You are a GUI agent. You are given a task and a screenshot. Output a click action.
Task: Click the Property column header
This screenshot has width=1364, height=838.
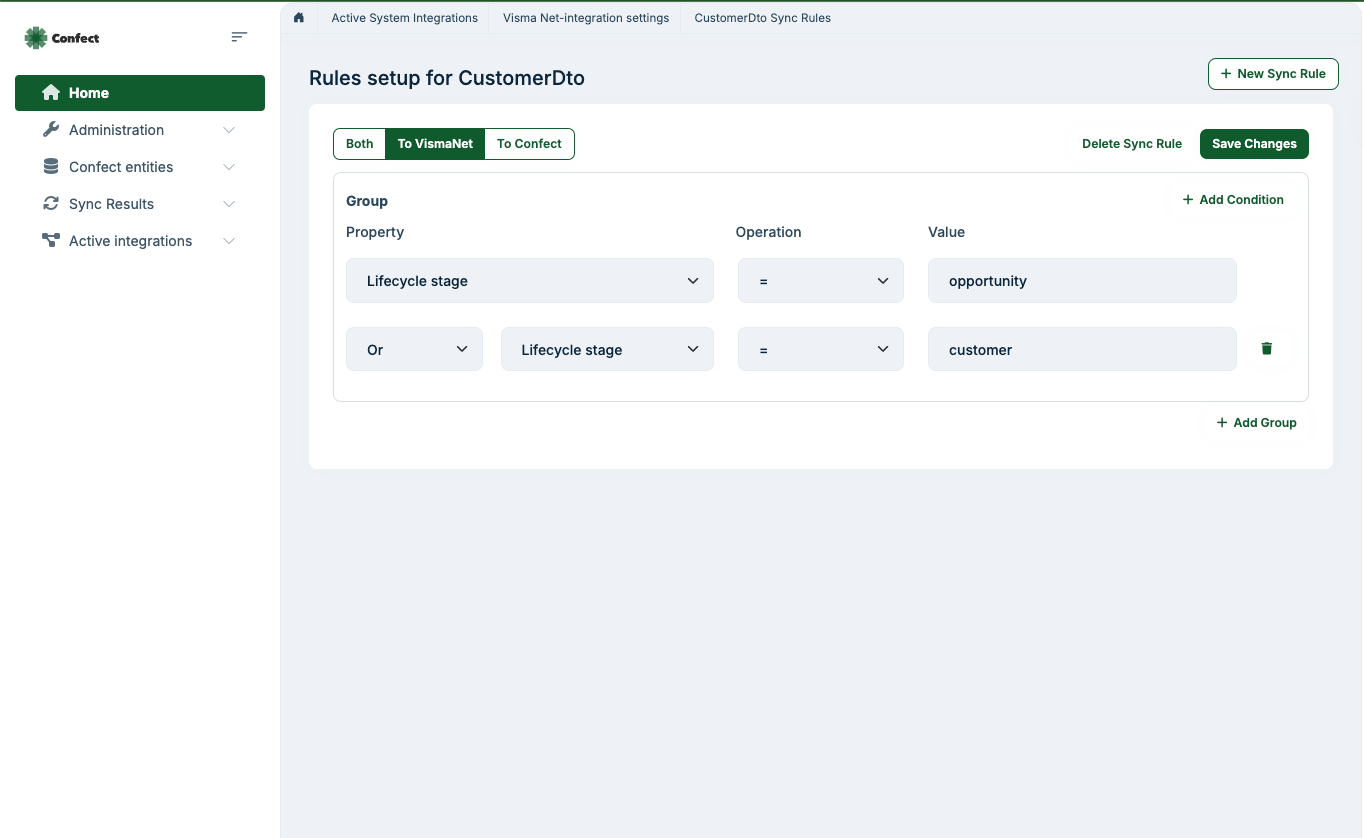click(375, 232)
